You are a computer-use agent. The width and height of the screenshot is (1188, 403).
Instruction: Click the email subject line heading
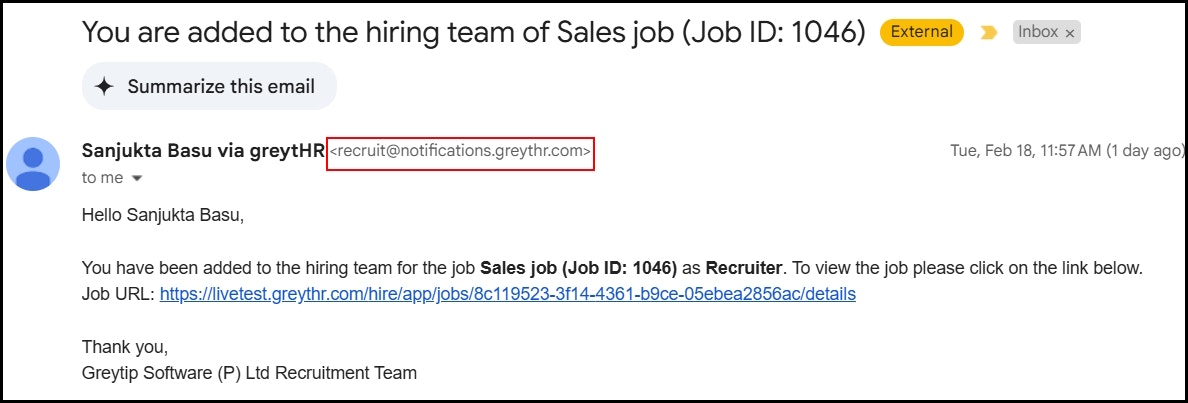point(474,32)
